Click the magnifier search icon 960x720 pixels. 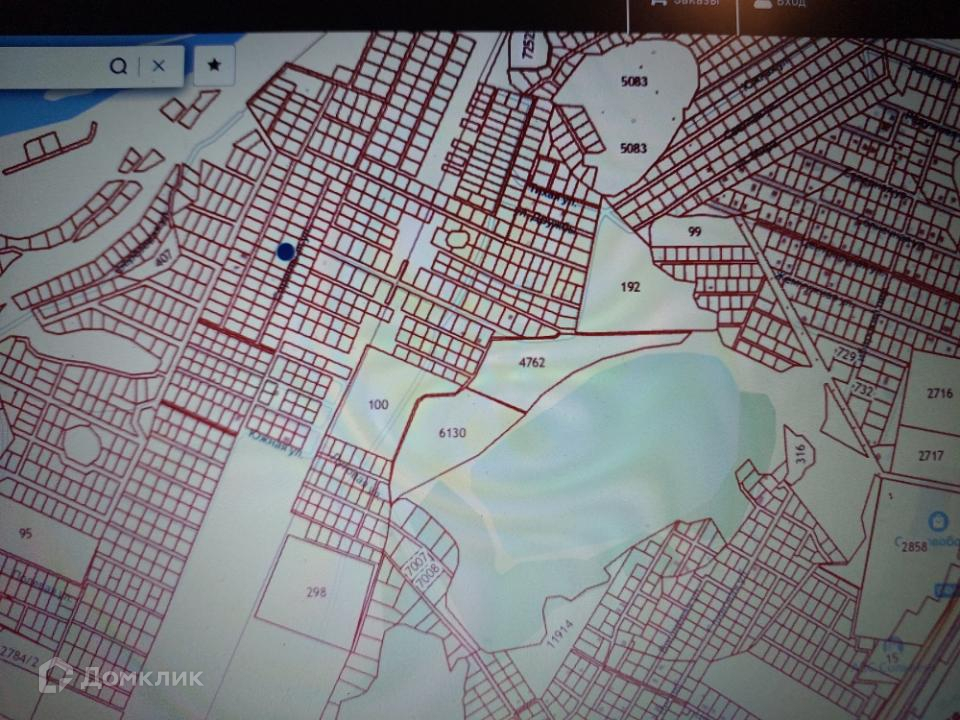coord(118,66)
